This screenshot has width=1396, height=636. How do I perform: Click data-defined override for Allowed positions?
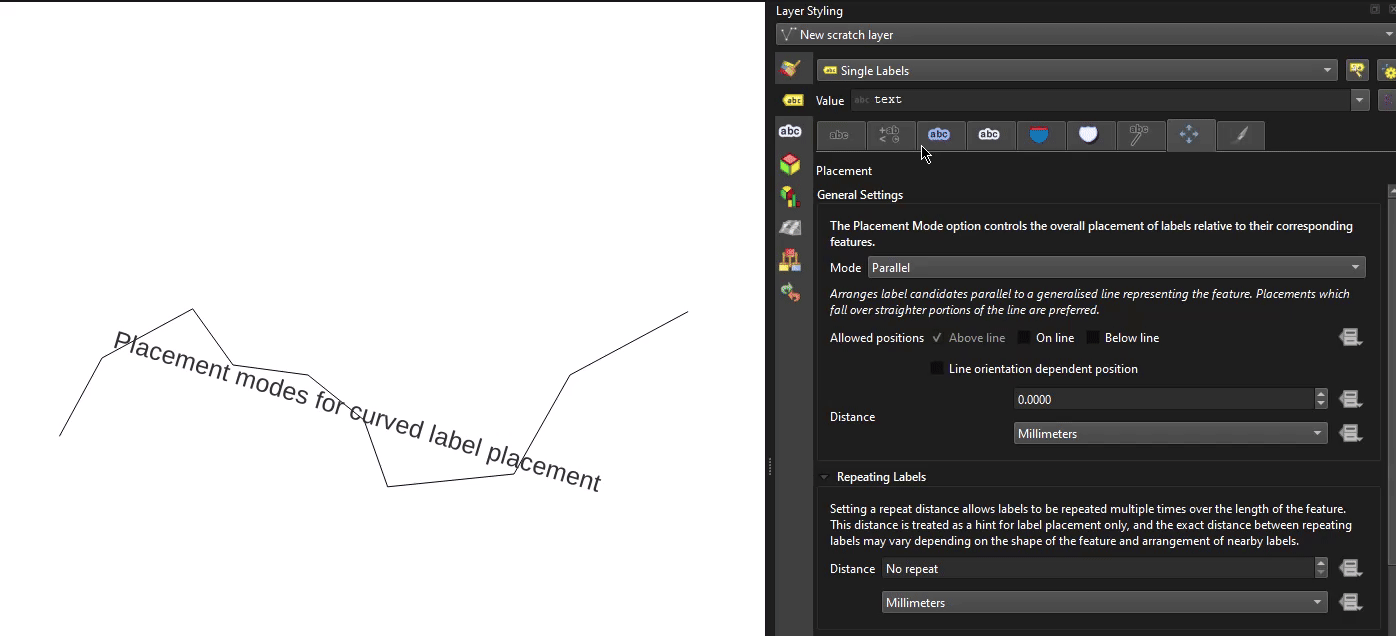point(1350,338)
